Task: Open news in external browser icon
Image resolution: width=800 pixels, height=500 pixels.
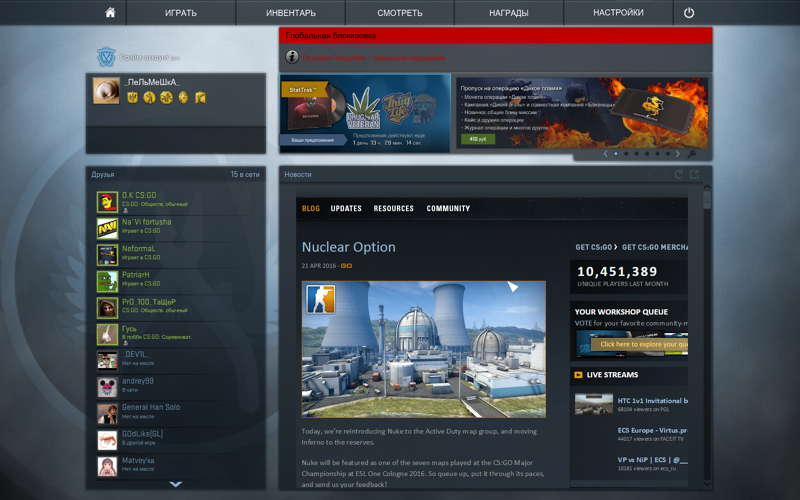Action: [694, 174]
